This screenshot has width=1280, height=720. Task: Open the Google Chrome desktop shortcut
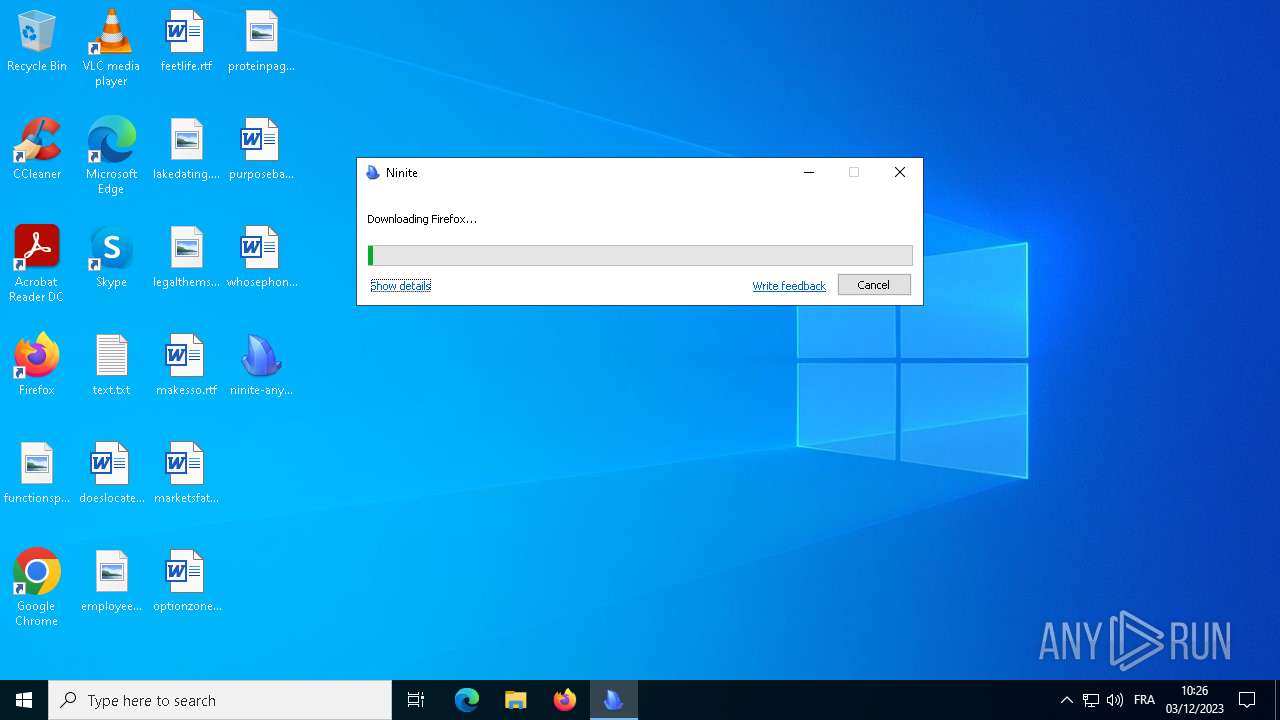pyautogui.click(x=37, y=588)
